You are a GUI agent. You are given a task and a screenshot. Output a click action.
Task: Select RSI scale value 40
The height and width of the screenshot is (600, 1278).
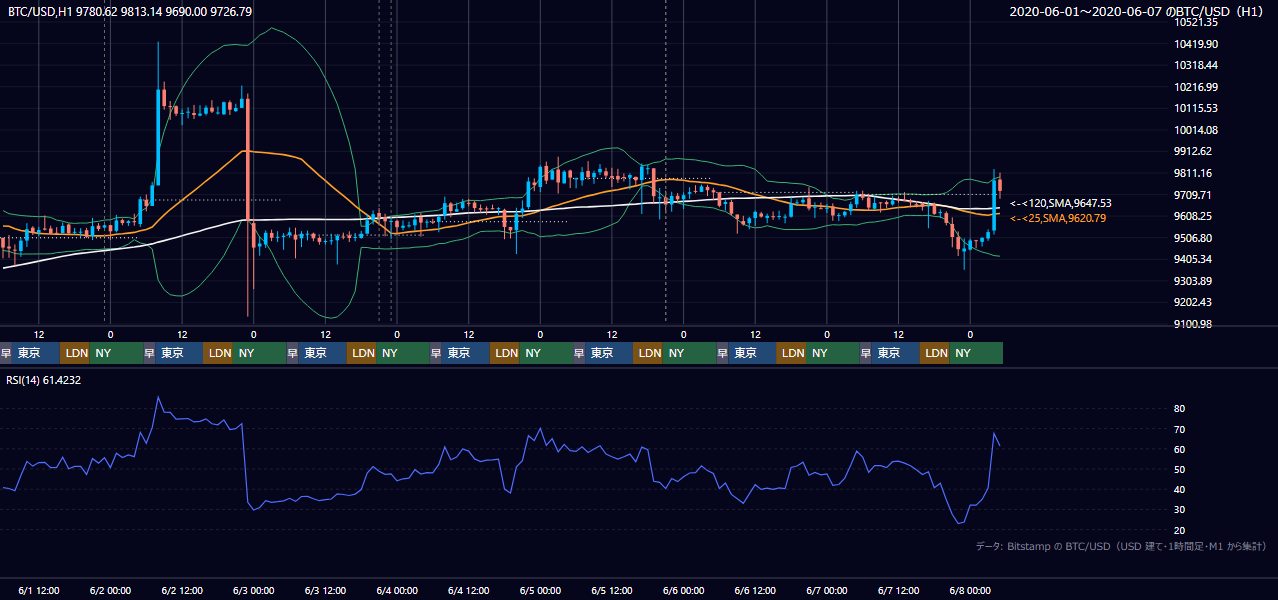click(1179, 489)
